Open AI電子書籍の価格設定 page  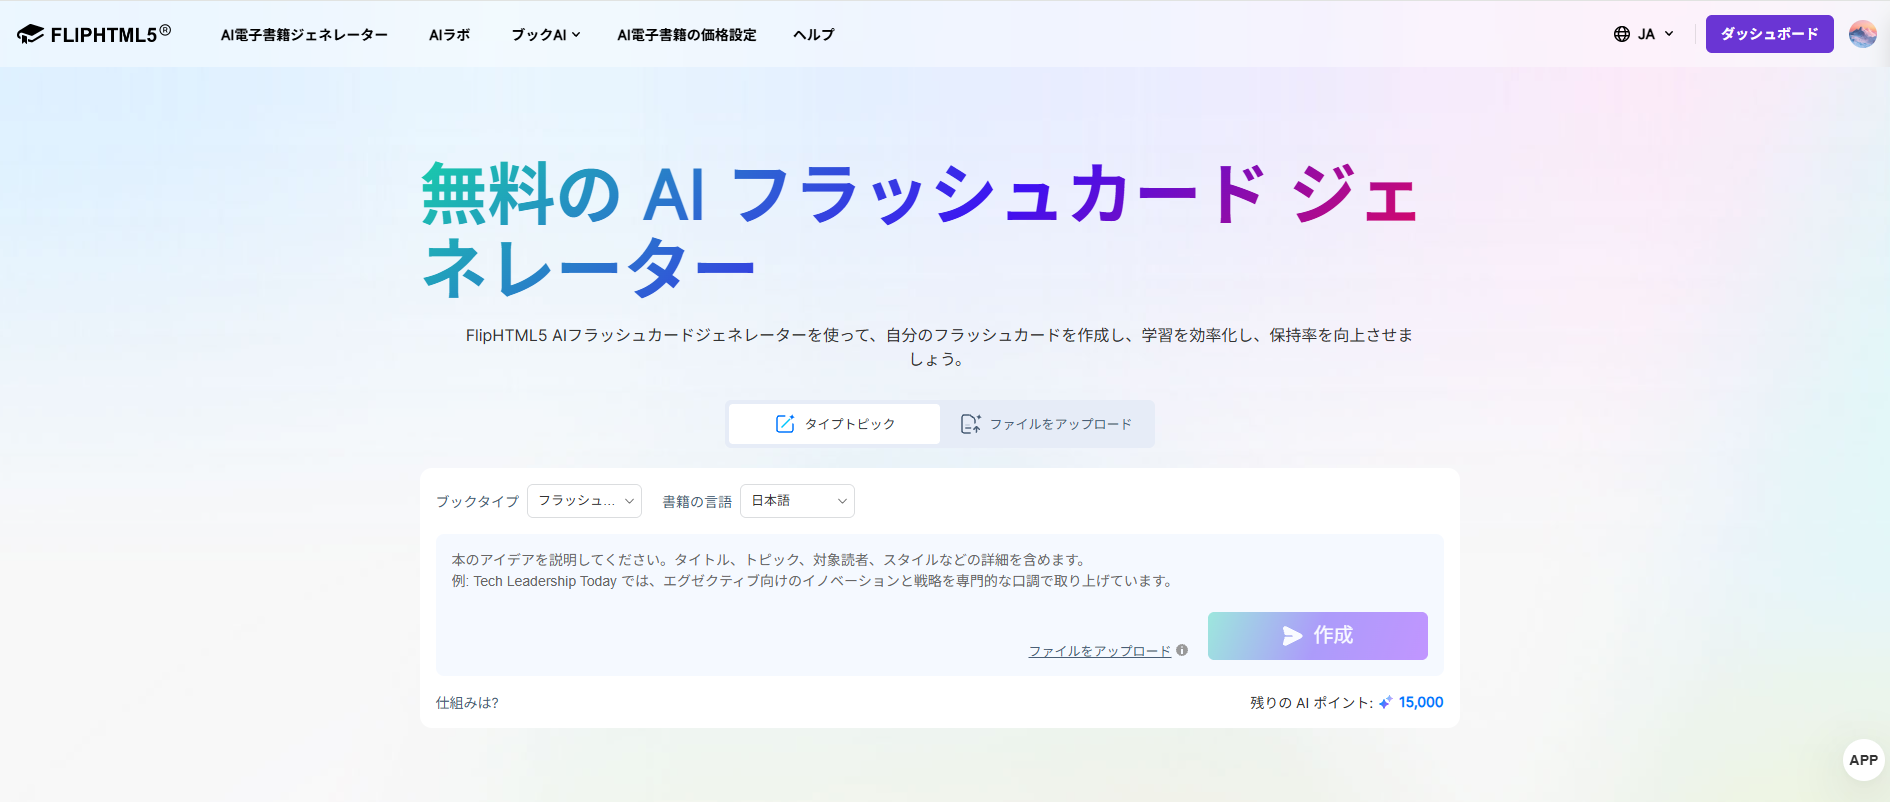(x=687, y=35)
